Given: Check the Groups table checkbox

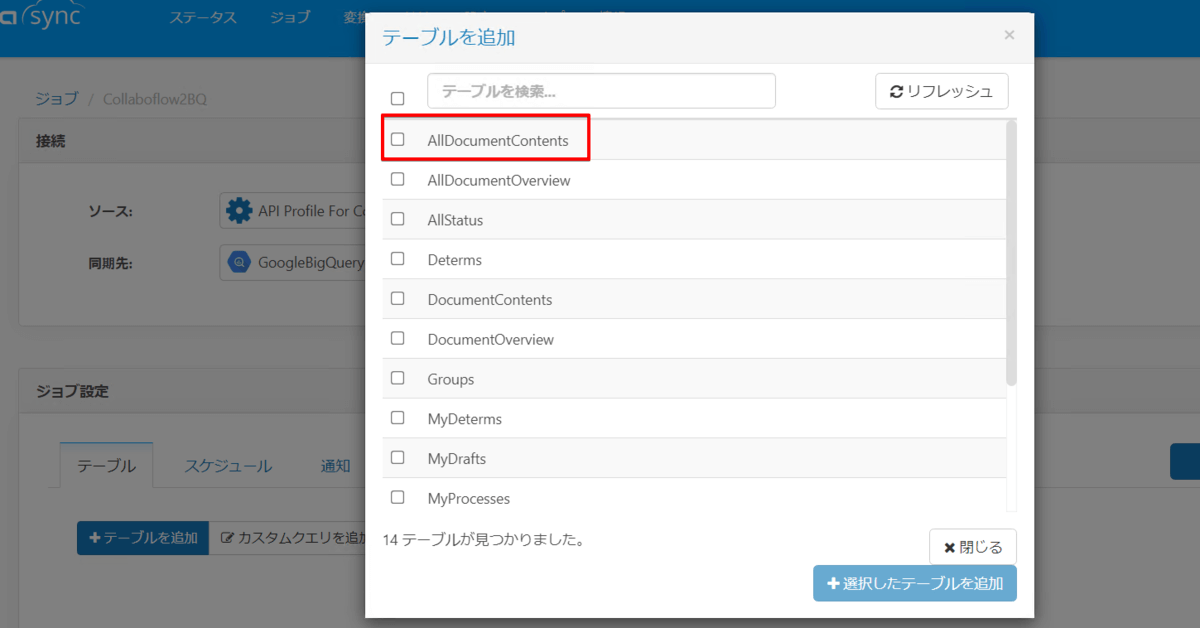Looking at the screenshot, I should (x=398, y=378).
